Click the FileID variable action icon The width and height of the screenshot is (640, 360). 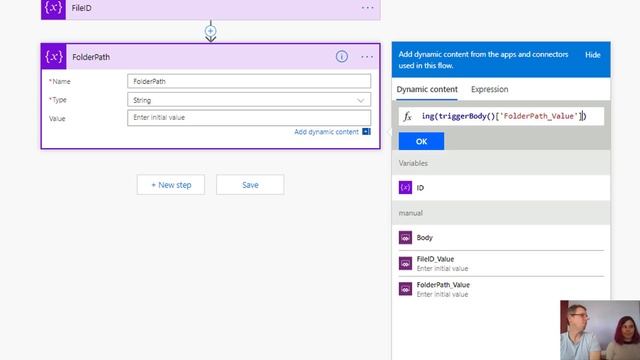53,9
